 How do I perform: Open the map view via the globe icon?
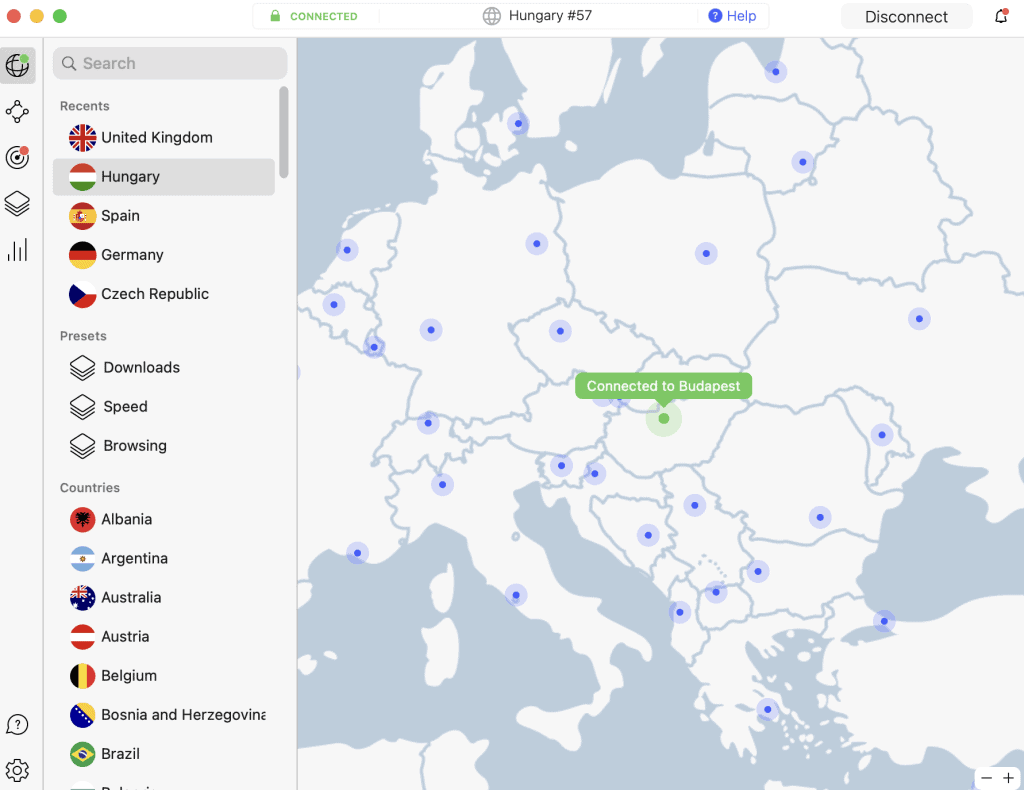coord(17,66)
